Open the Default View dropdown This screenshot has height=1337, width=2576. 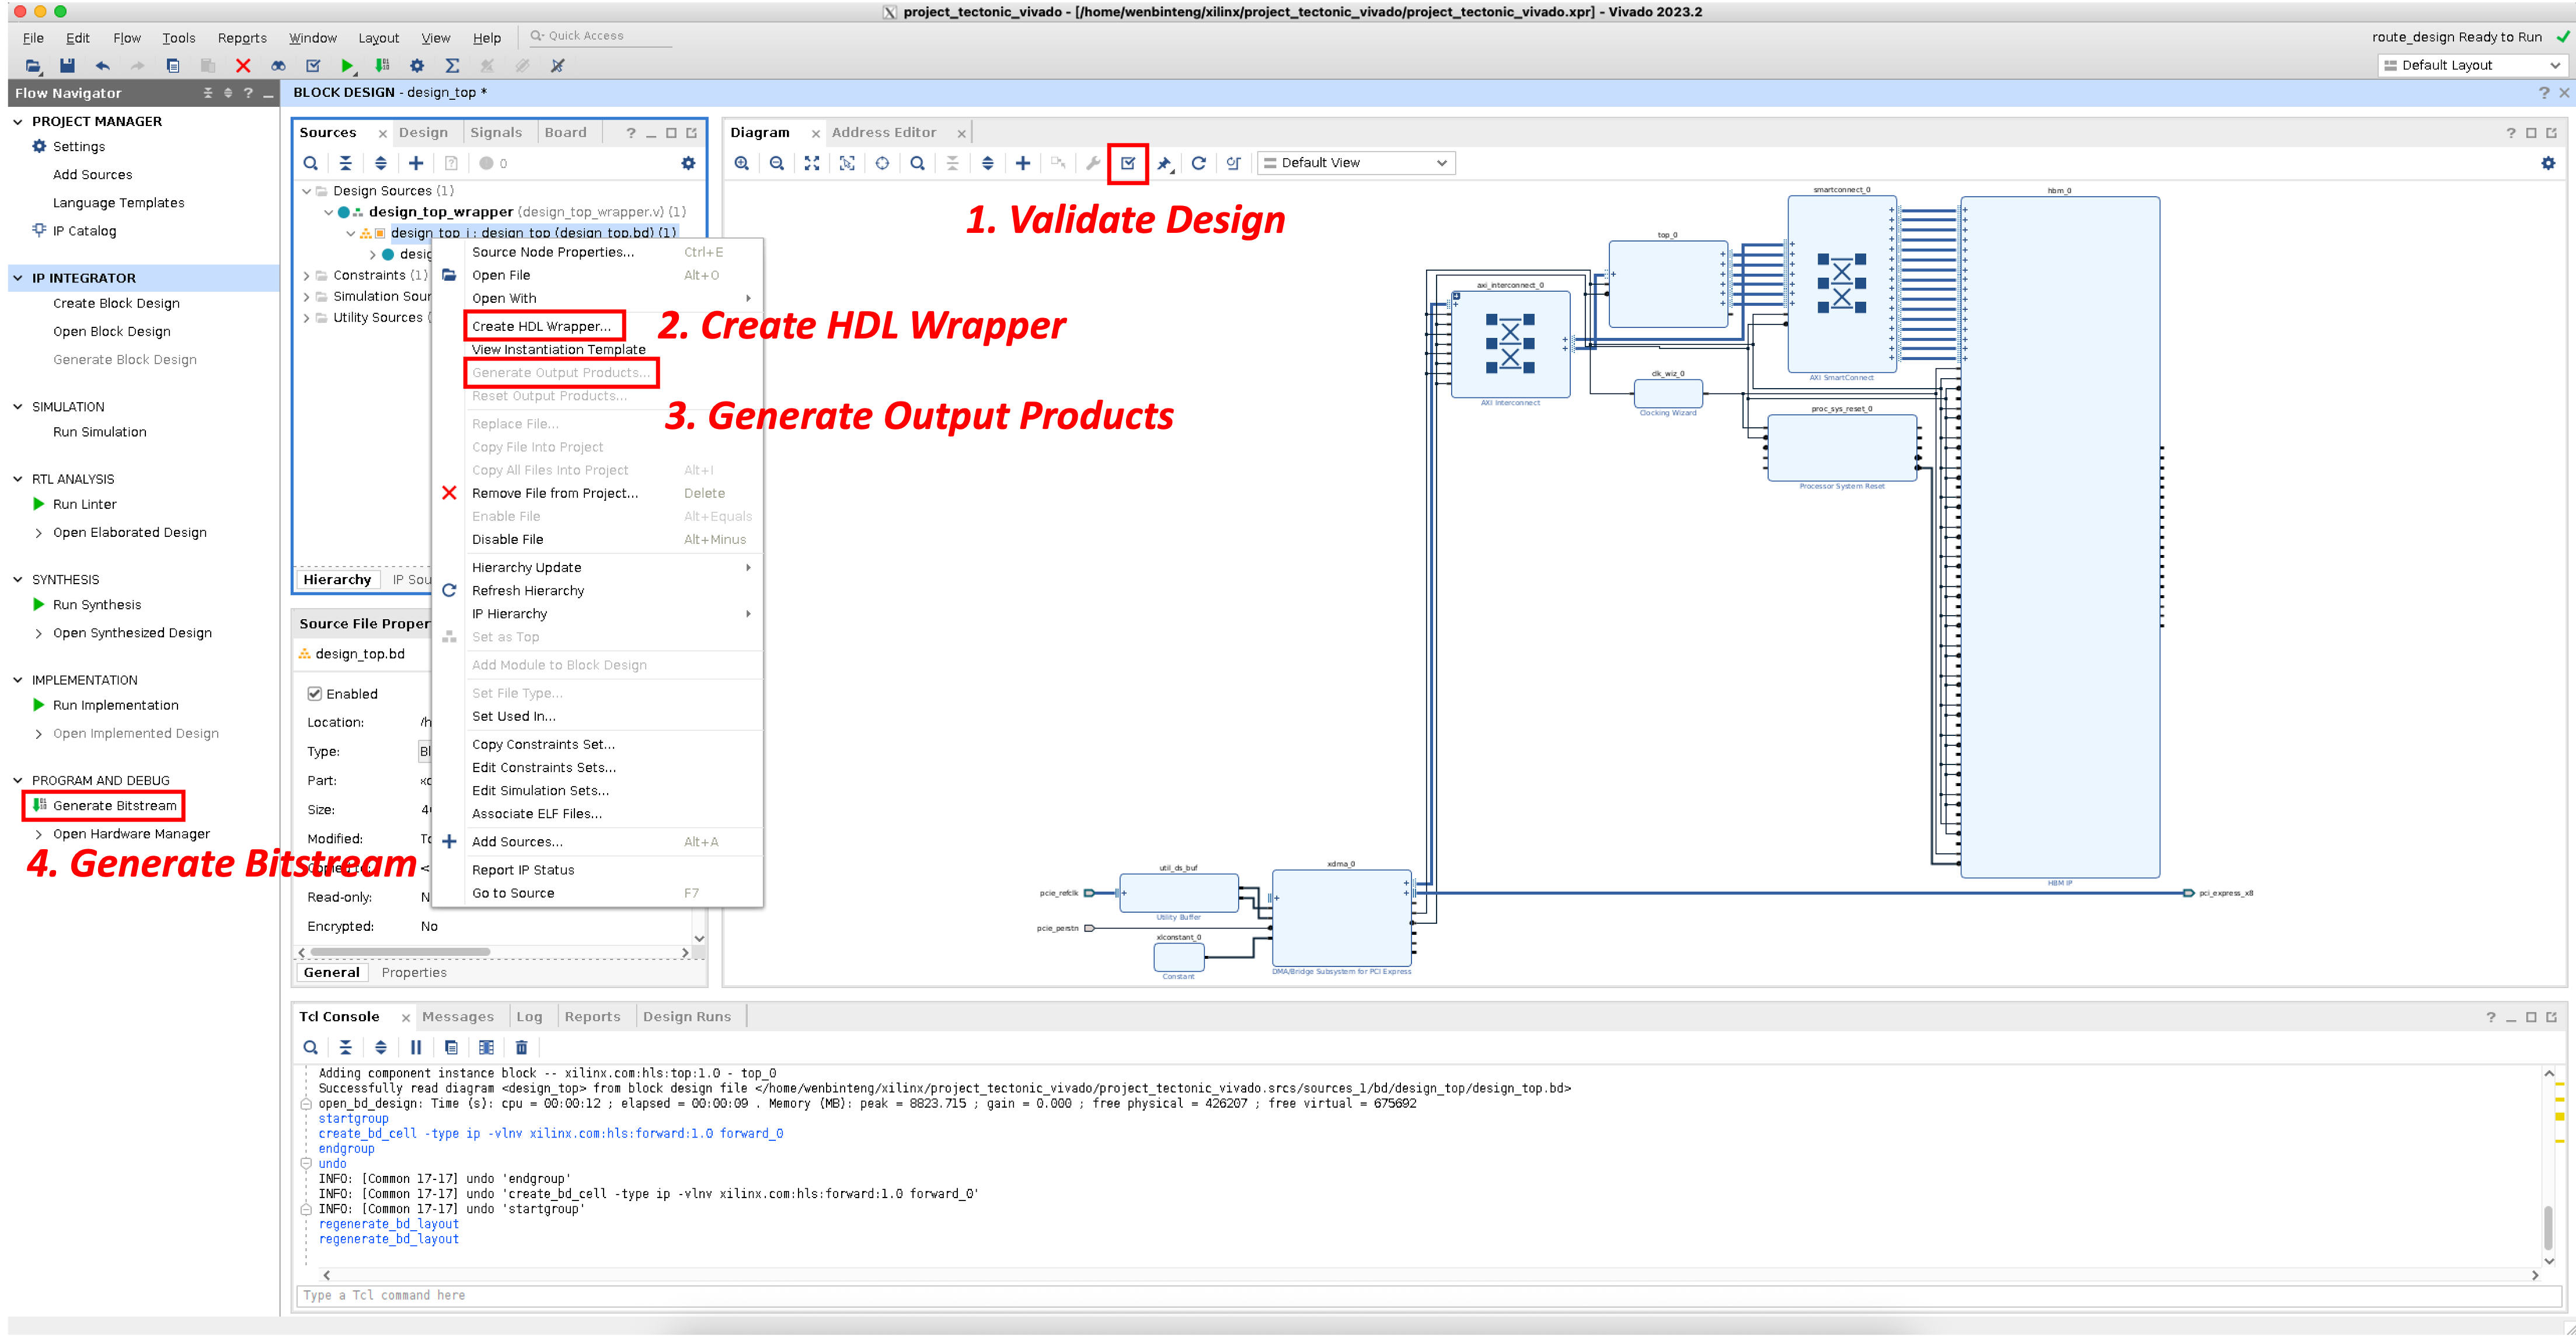(1356, 163)
